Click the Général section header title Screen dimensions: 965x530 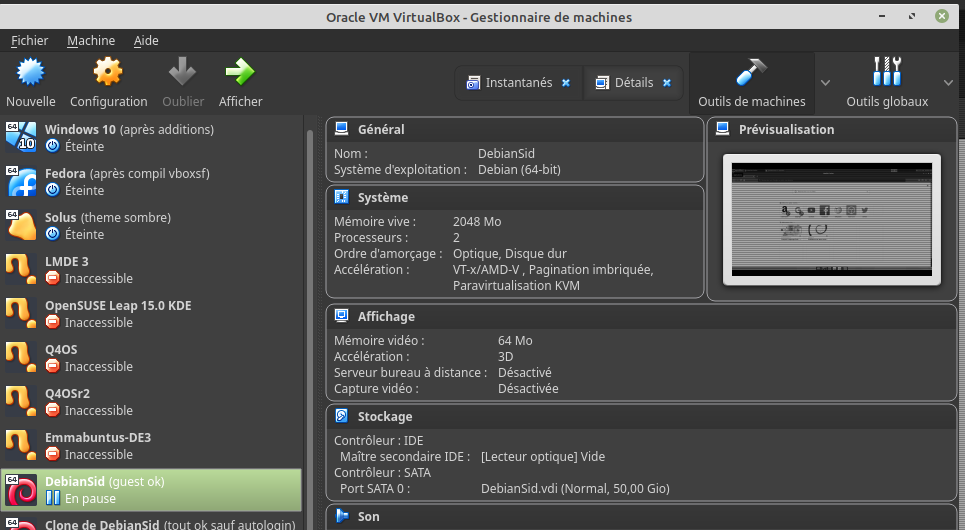point(381,129)
